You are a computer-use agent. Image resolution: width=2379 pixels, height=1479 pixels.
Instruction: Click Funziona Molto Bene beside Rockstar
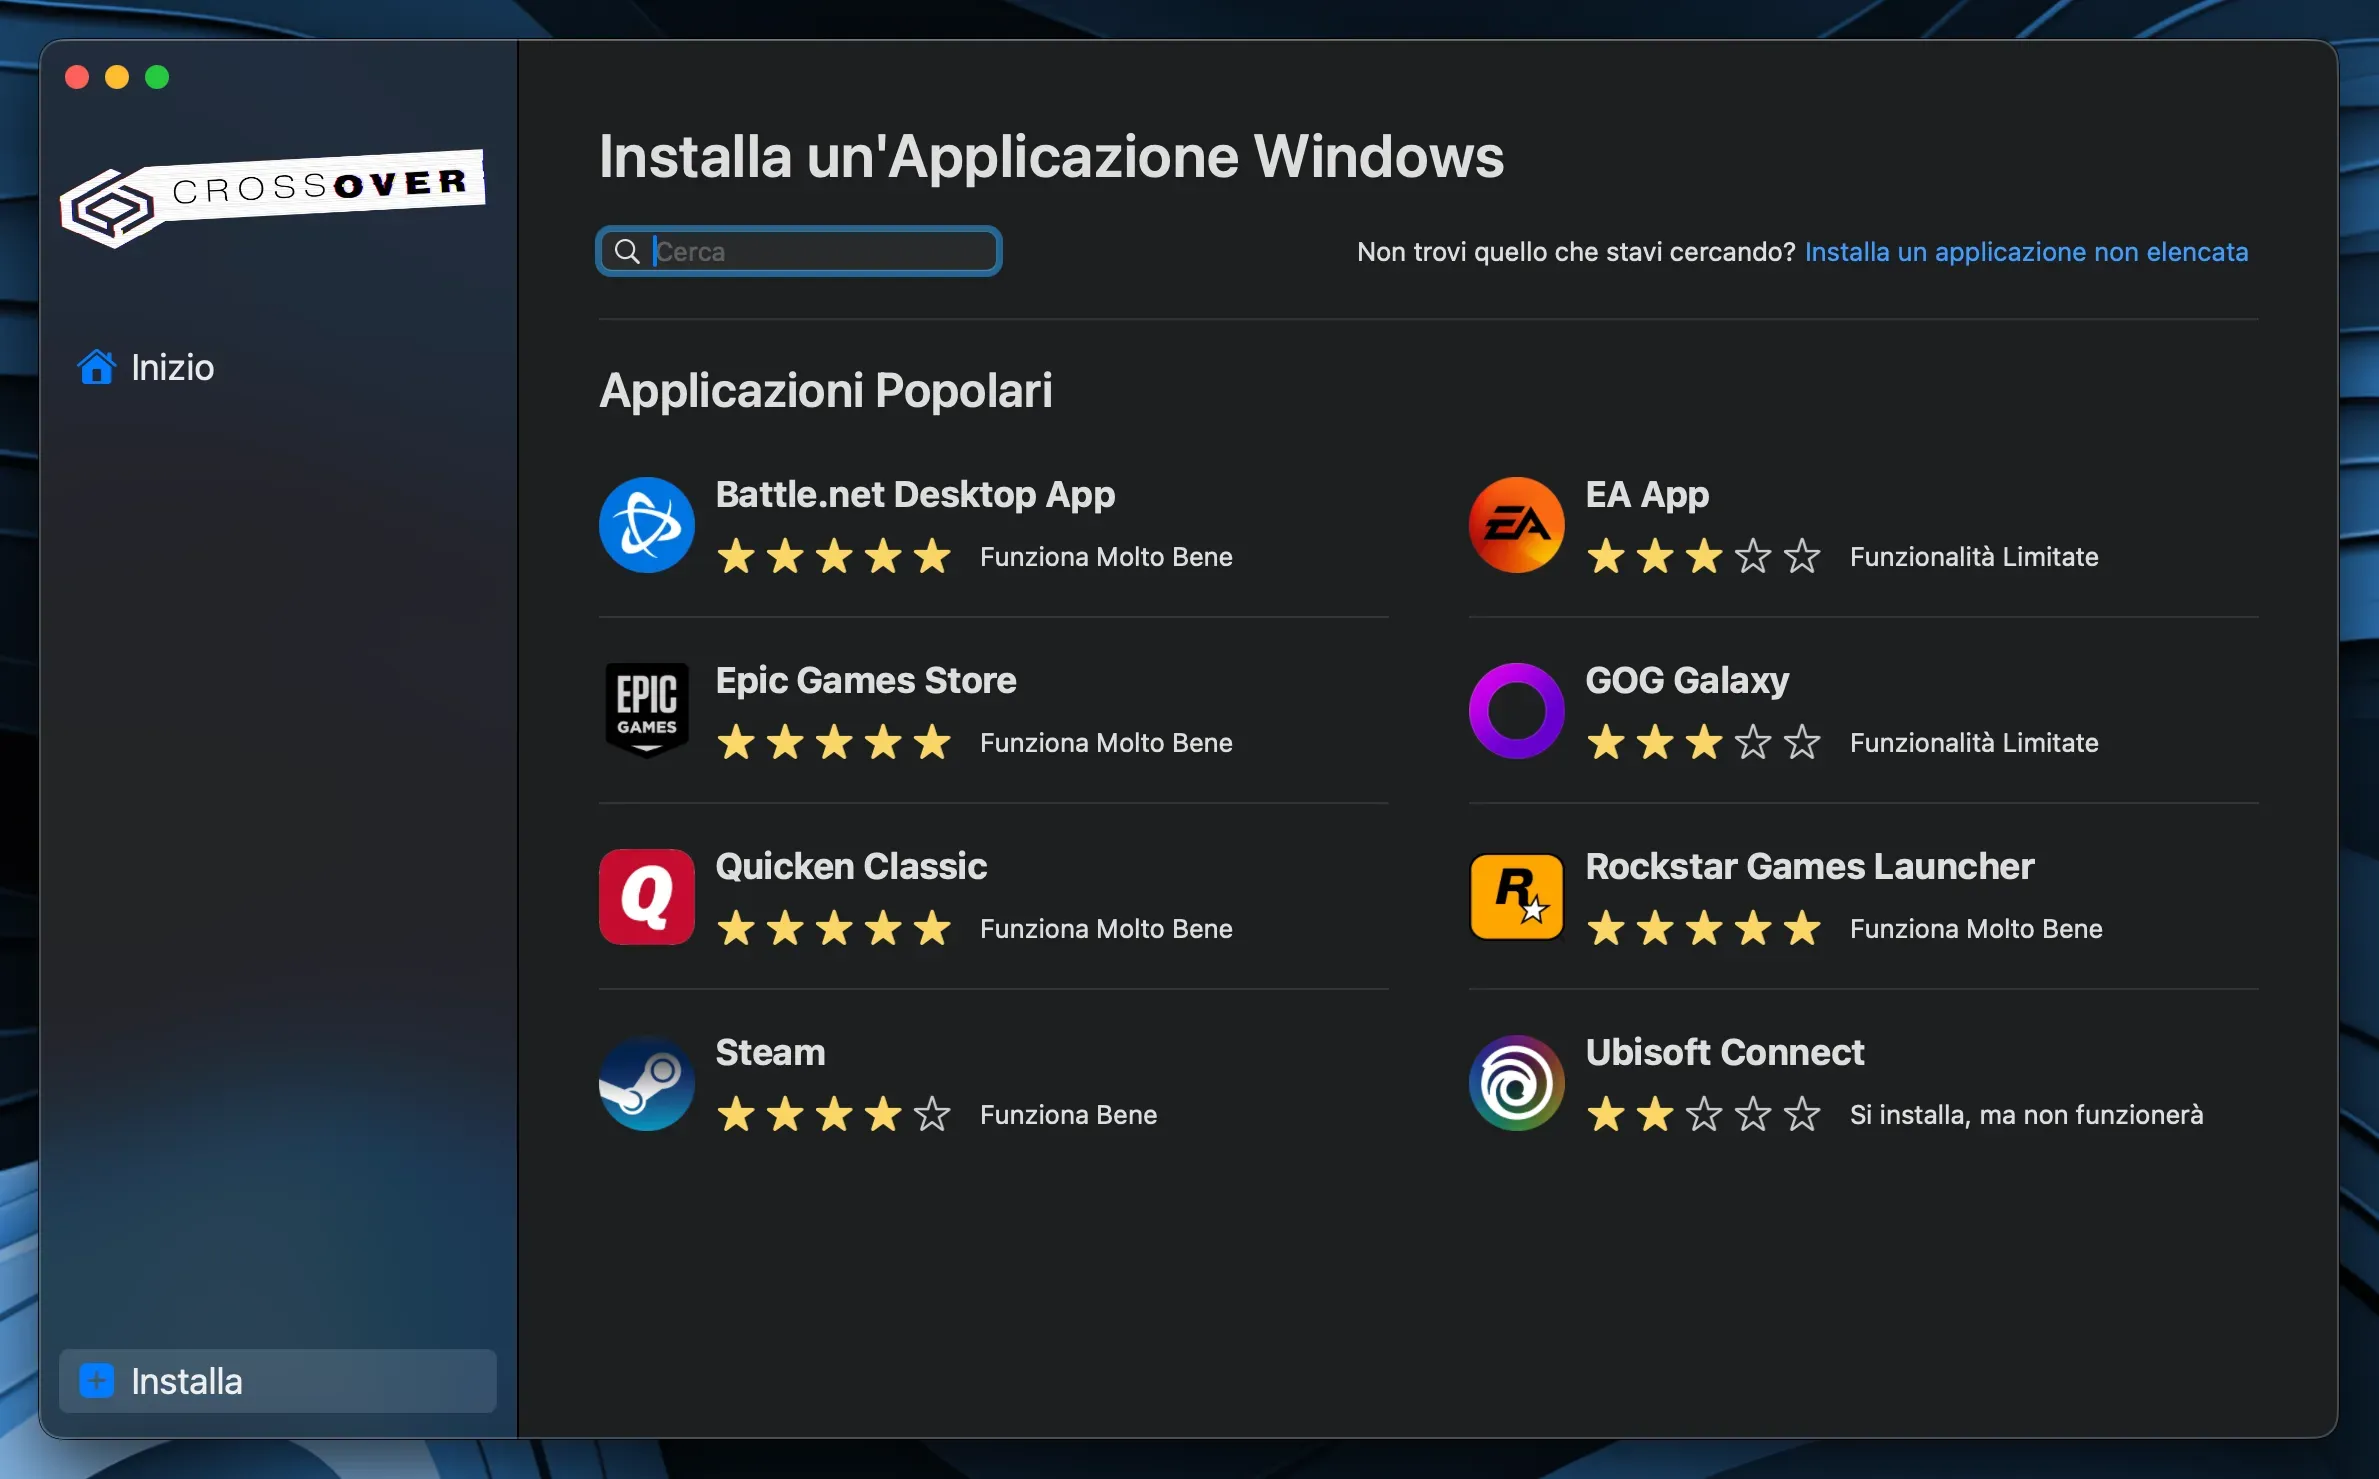(1976, 929)
